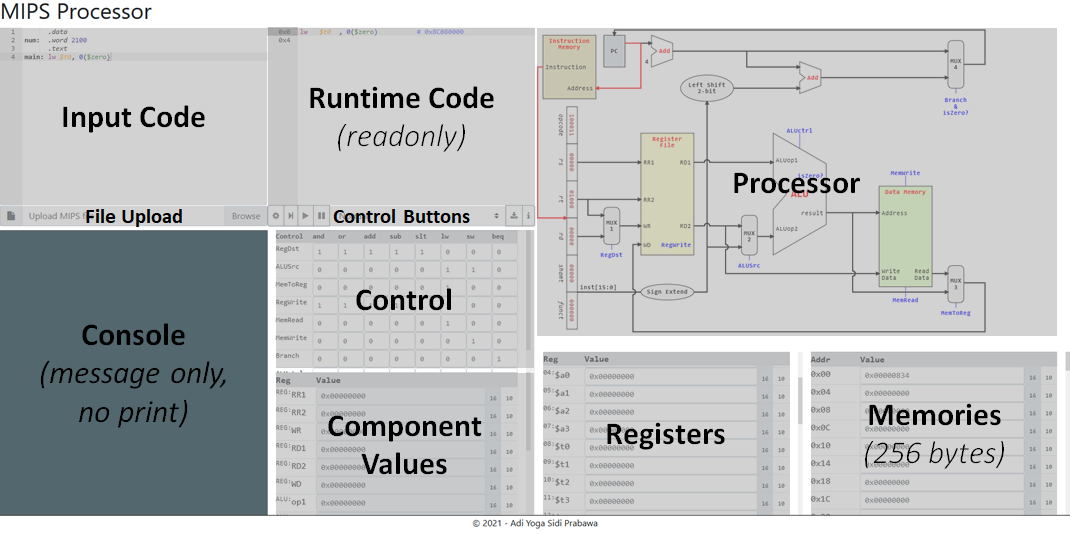The width and height of the screenshot is (1070, 534).
Task: Click MUX 4 above Branch & isZero label
Action: point(955,63)
